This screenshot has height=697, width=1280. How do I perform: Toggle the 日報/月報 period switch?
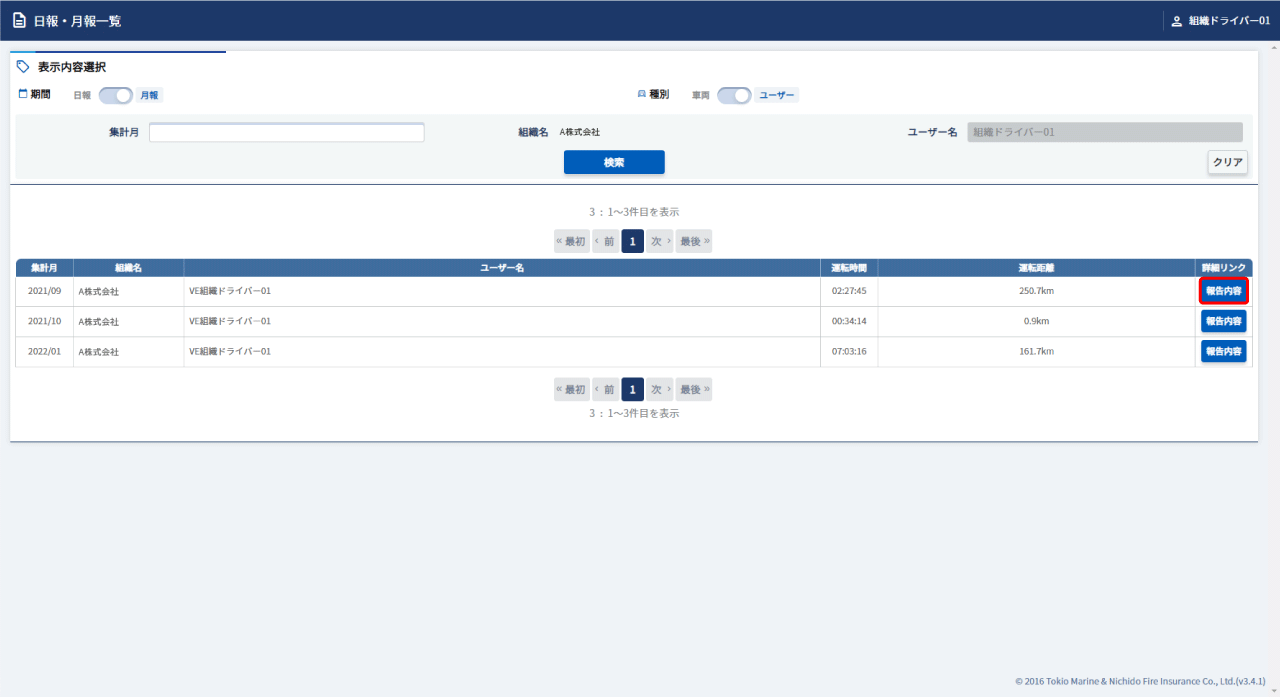click(116, 95)
